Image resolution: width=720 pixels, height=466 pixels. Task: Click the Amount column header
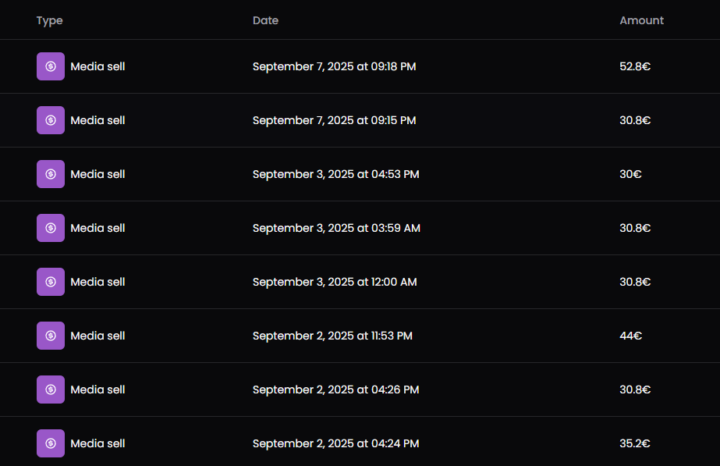(641, 20)
